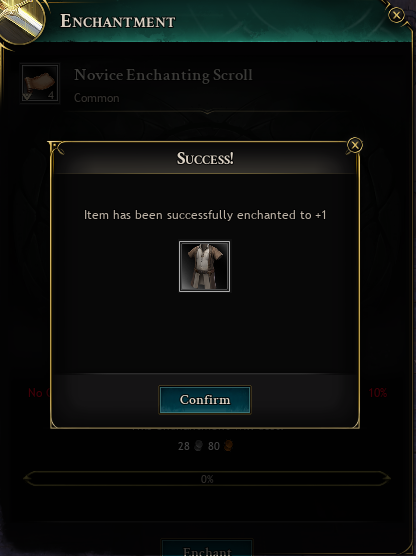416x556 pixels.
Task: Click the Common rarity label
Action: [96, 98]
